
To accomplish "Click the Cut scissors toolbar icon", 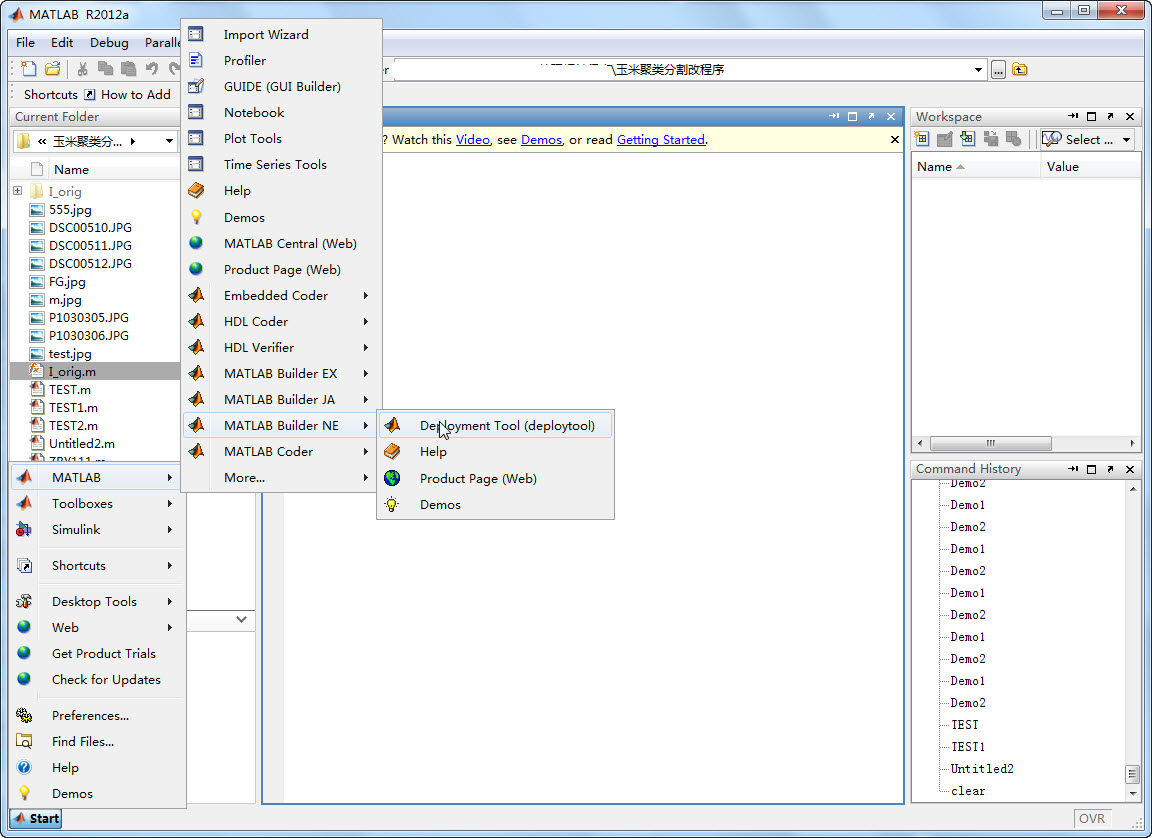I will tap(82, 69).
